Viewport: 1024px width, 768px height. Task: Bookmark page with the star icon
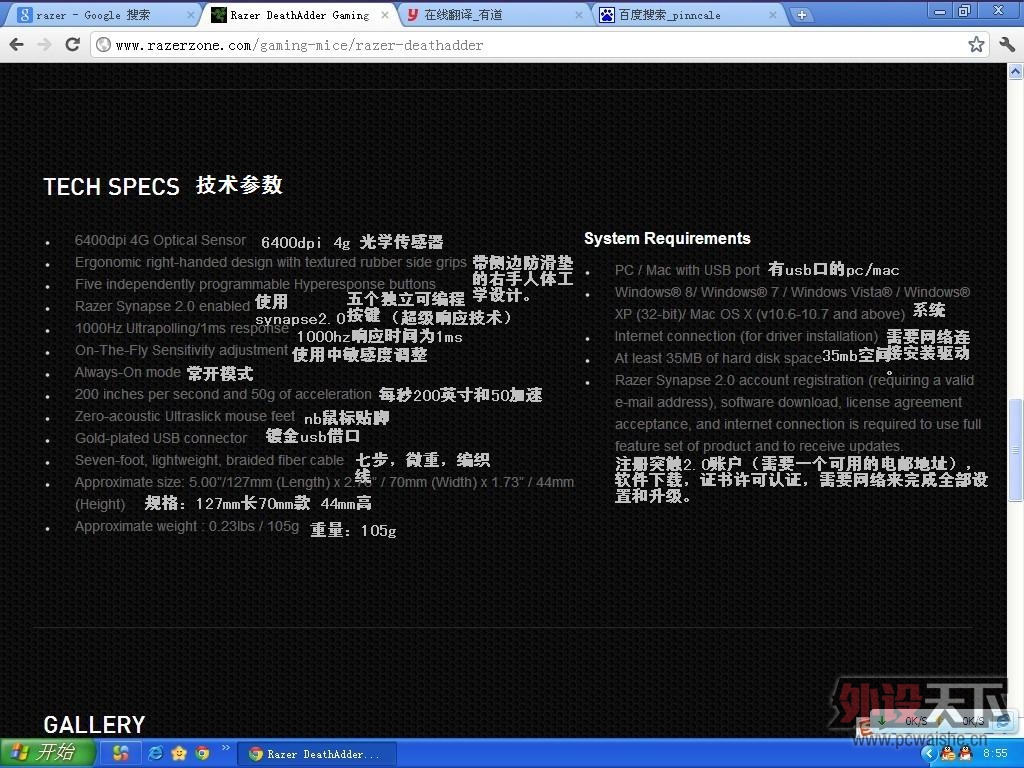(x=976, y=44)
